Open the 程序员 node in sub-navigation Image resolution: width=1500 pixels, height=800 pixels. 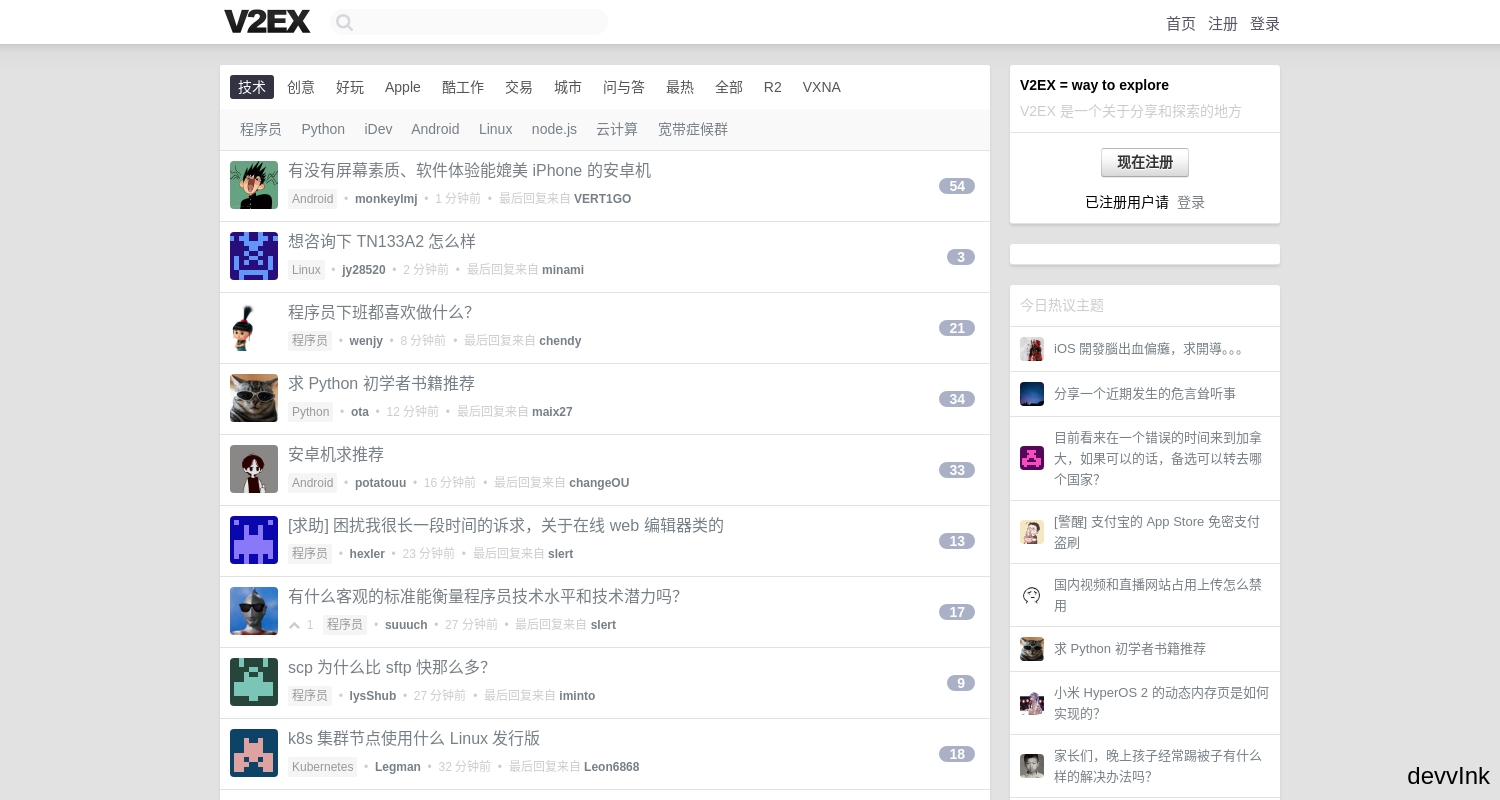[261, 129]
